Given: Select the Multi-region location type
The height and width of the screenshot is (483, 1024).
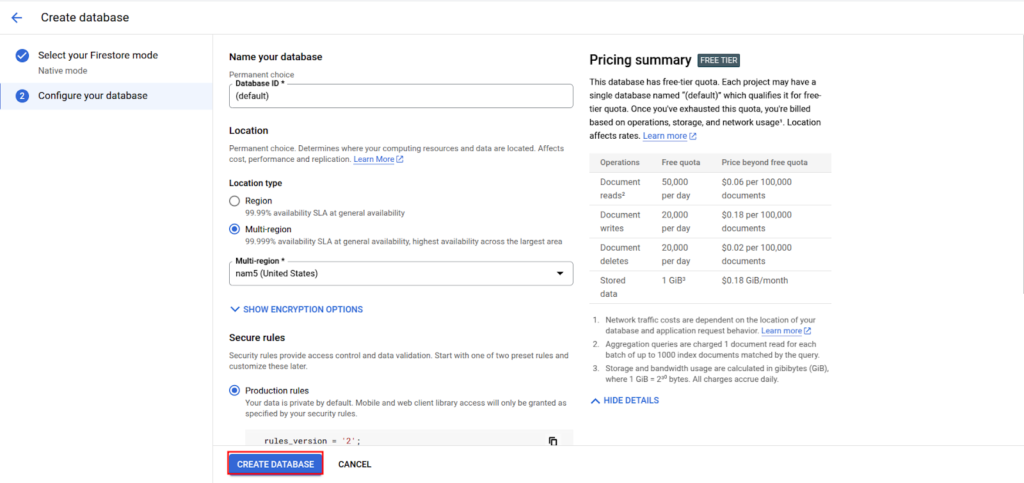Looking at the screenshot, I should click(234, 230).
